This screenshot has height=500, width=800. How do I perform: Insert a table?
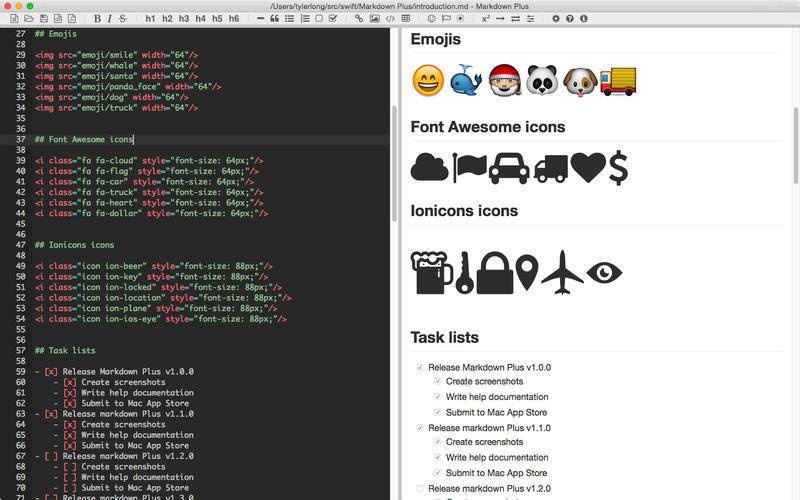406,18
